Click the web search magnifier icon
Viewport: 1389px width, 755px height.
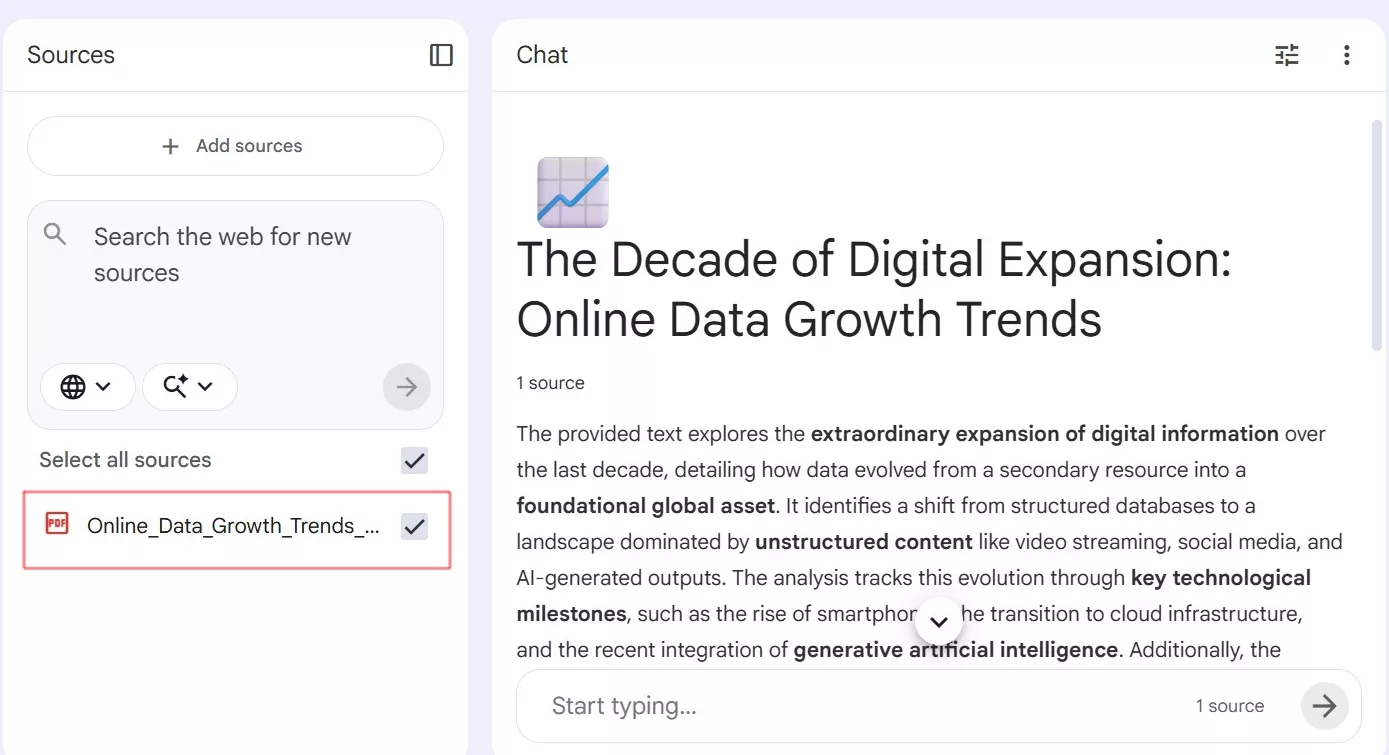pyautogui.click(x=55, y=232)
